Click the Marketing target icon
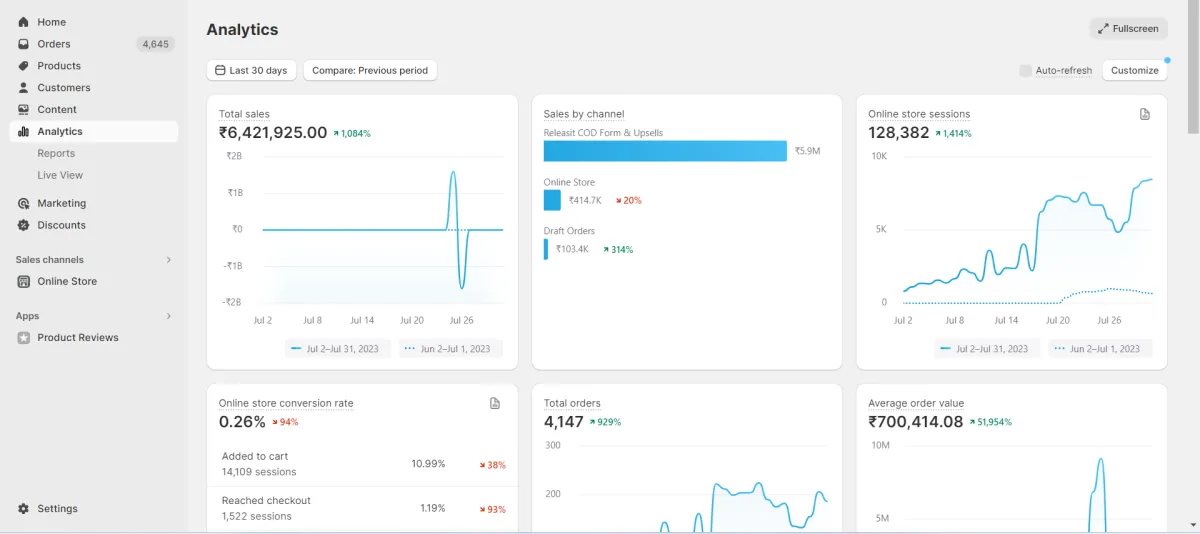The height and width of the screenshot is (534, 1200). click(23, 203)
